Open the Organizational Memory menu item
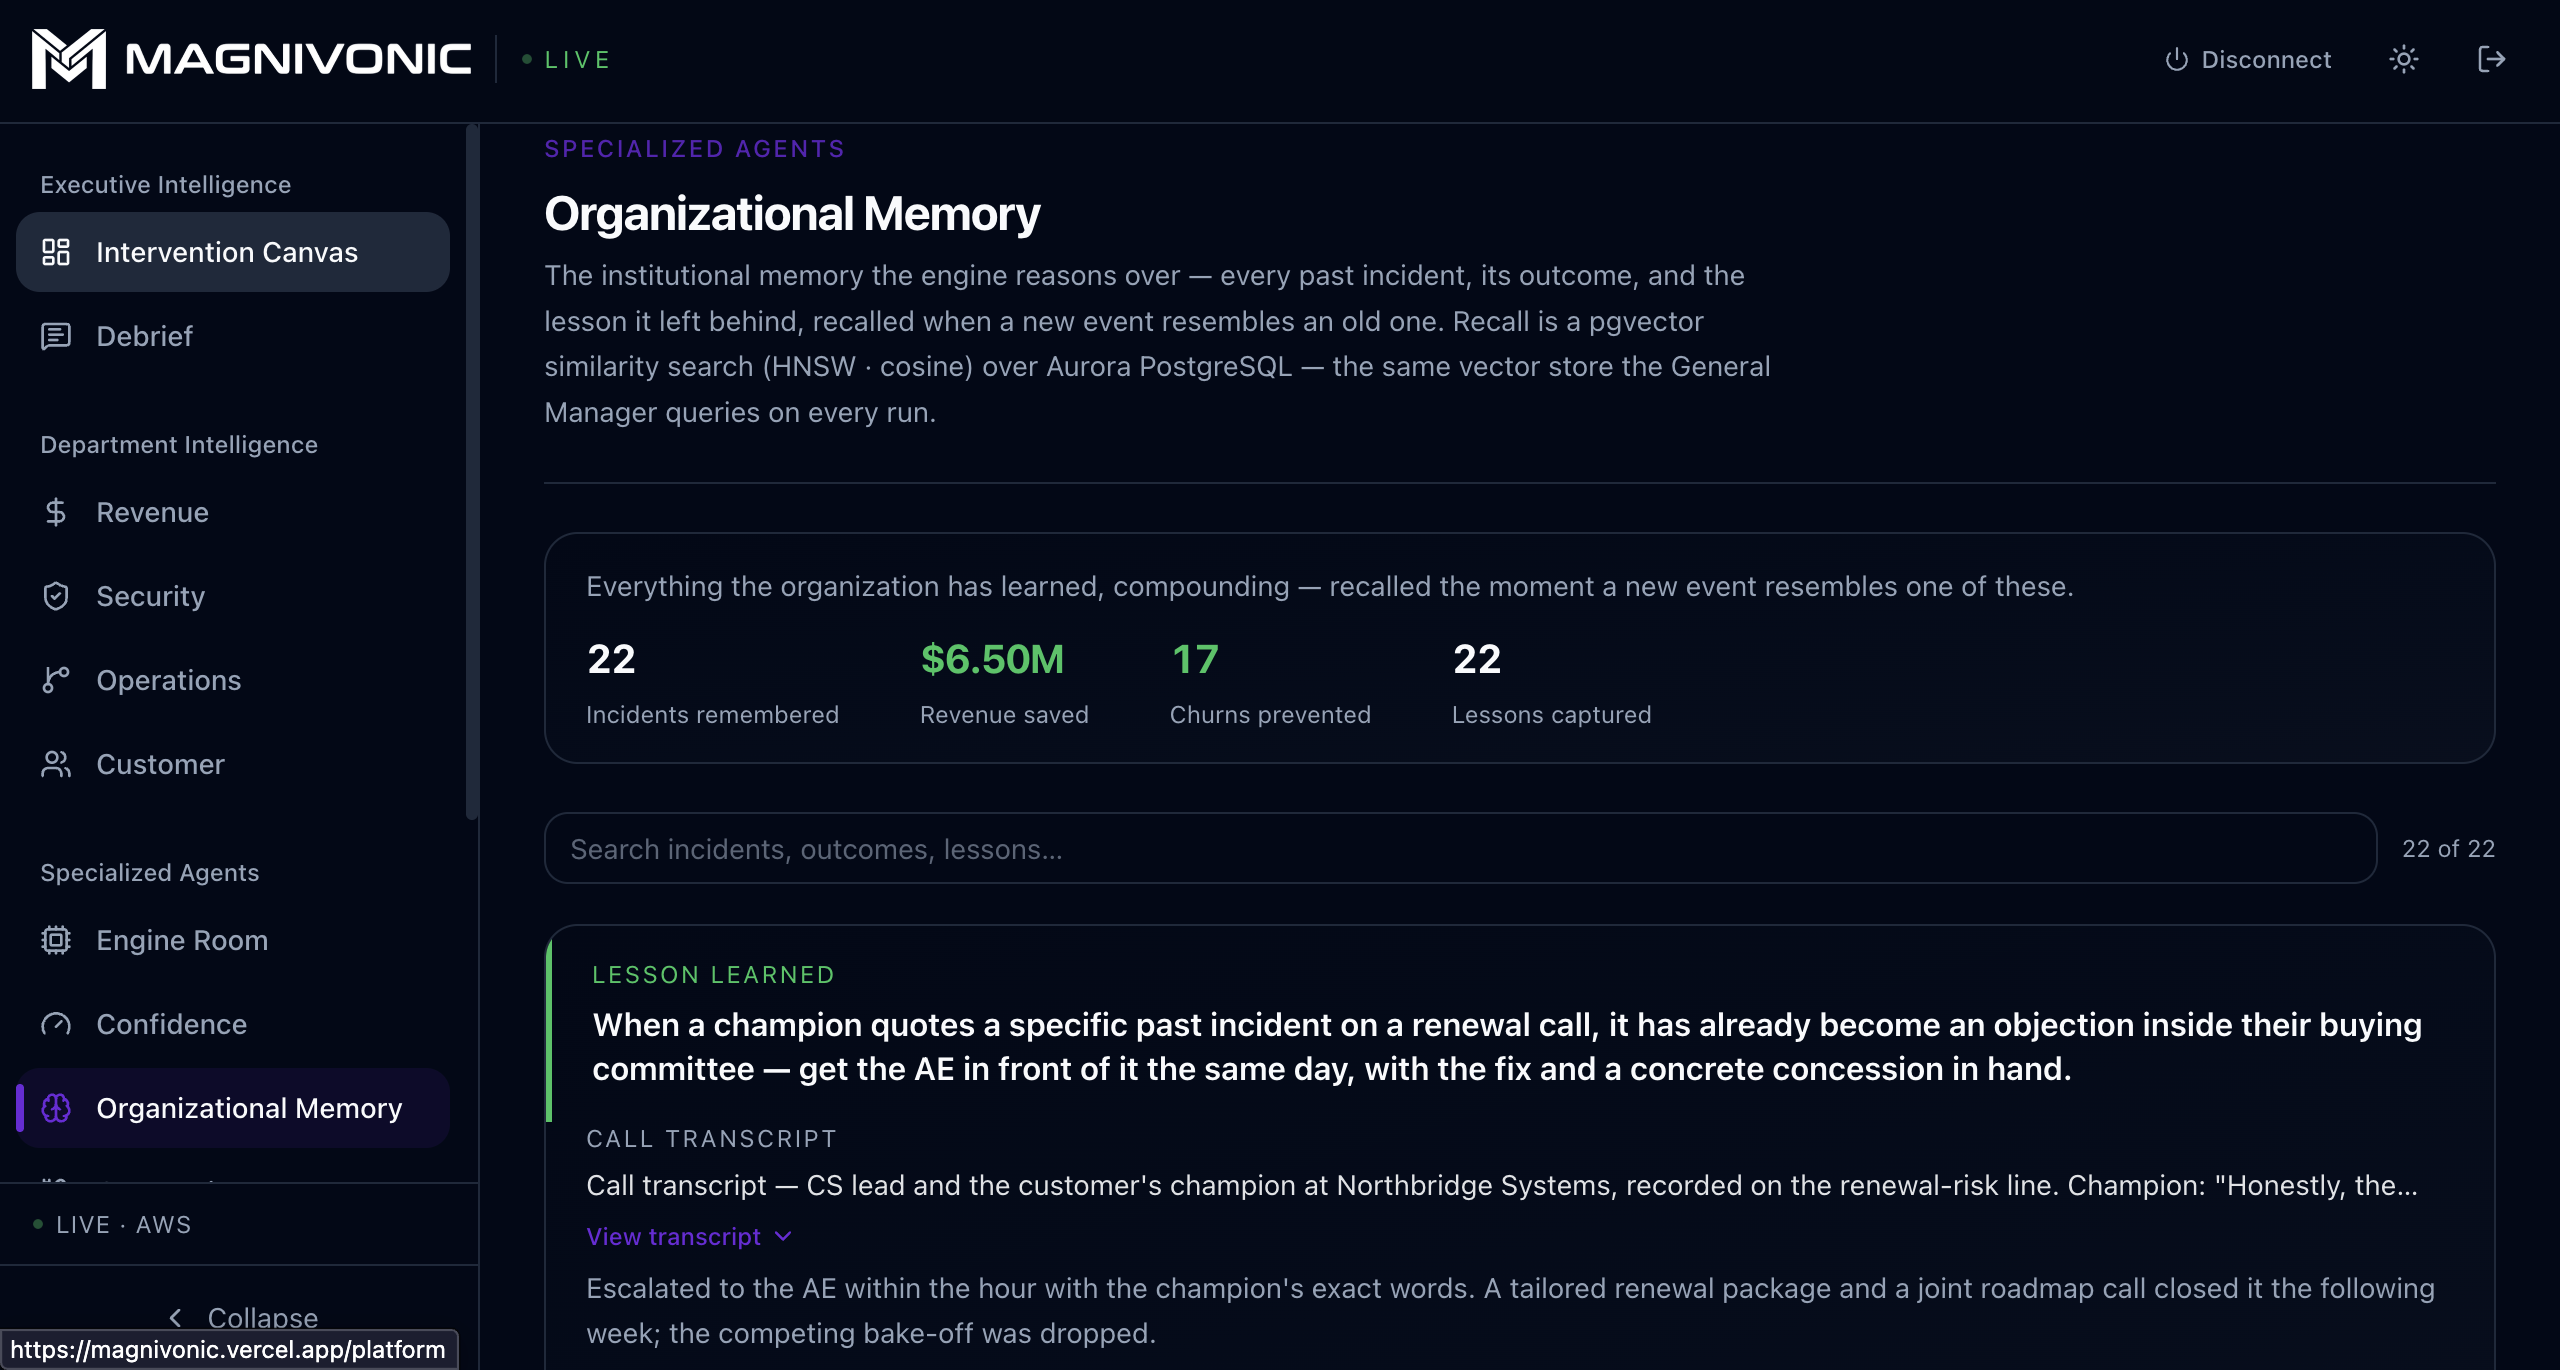The width and height of the screenshot is (2560, 1370). (x=233, y=1108)
